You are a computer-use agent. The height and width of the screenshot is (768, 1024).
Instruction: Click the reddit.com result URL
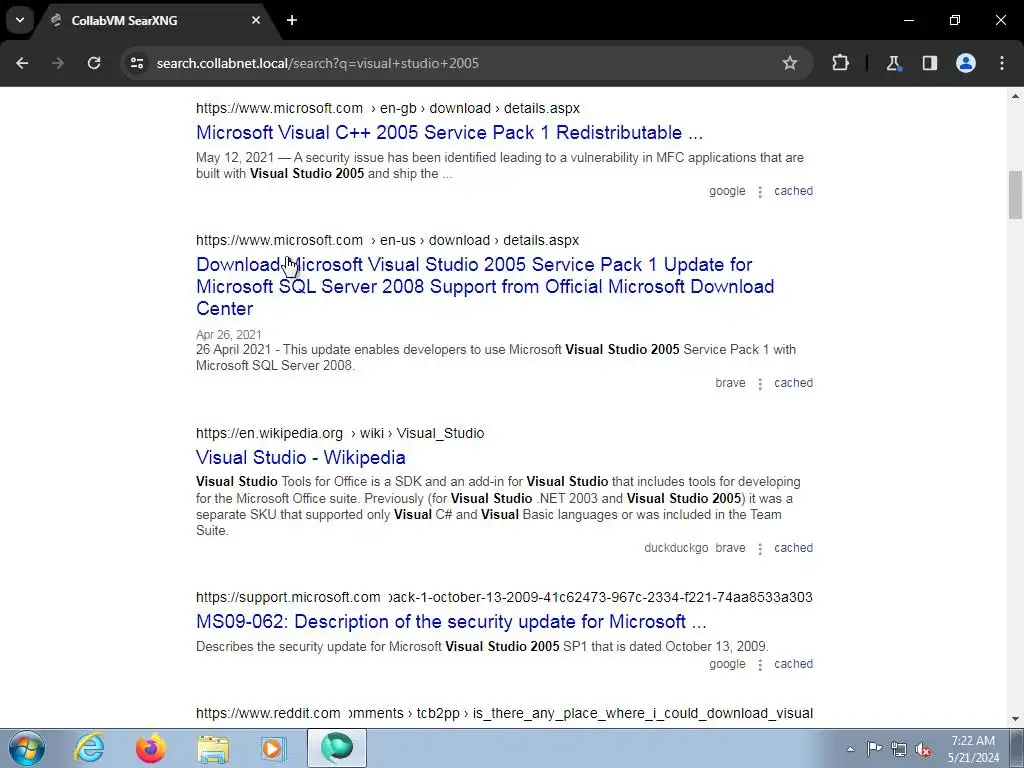click(504, 713)
